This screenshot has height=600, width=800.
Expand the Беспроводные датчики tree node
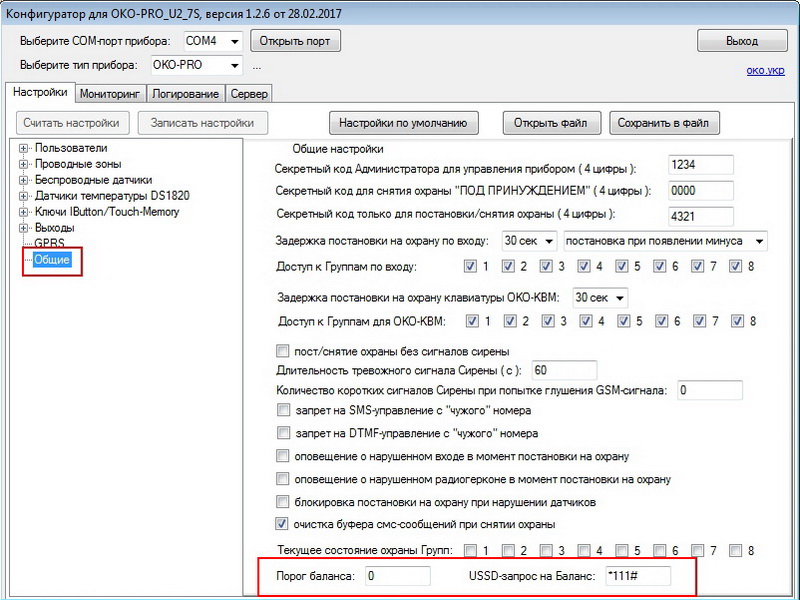point(23,180)
